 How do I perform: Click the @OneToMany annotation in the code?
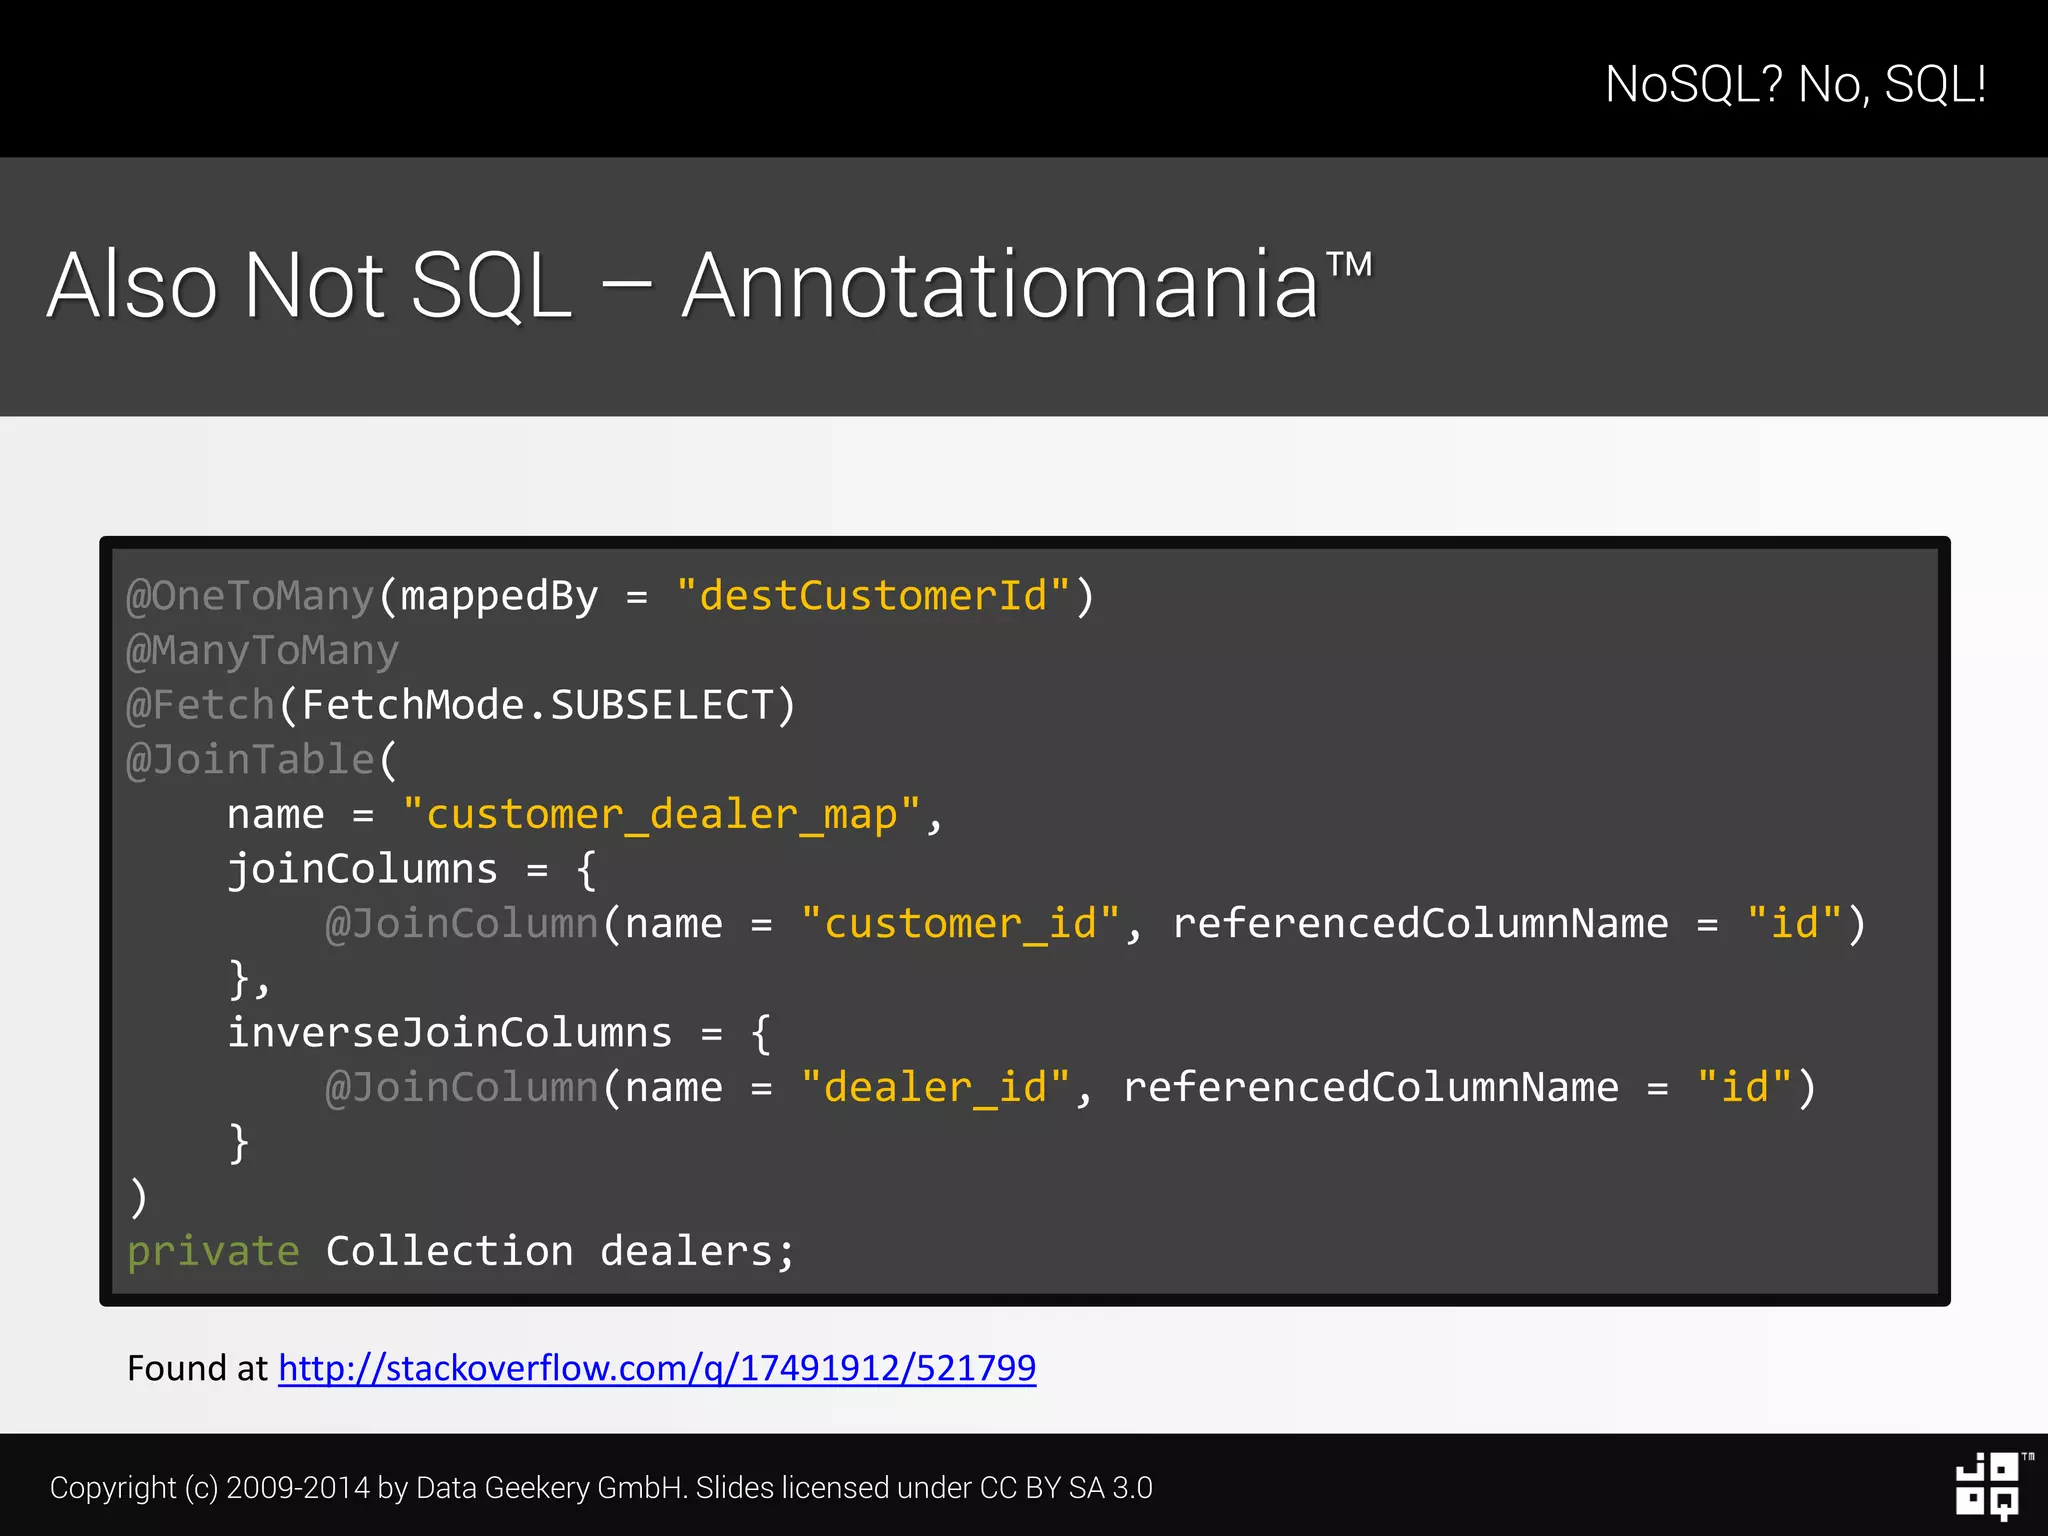click(x=250, y=596)
